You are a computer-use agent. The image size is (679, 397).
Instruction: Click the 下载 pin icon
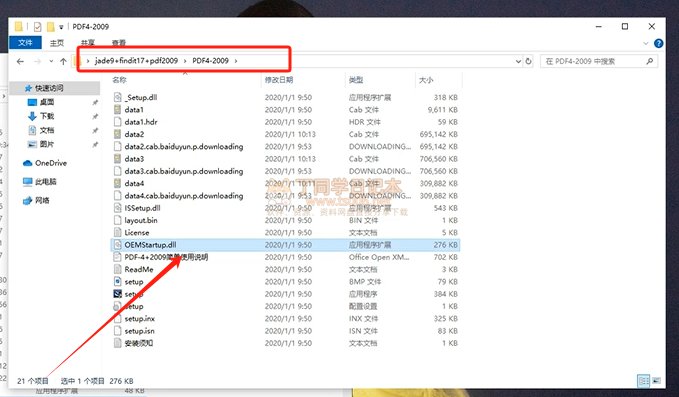(95, 116)
